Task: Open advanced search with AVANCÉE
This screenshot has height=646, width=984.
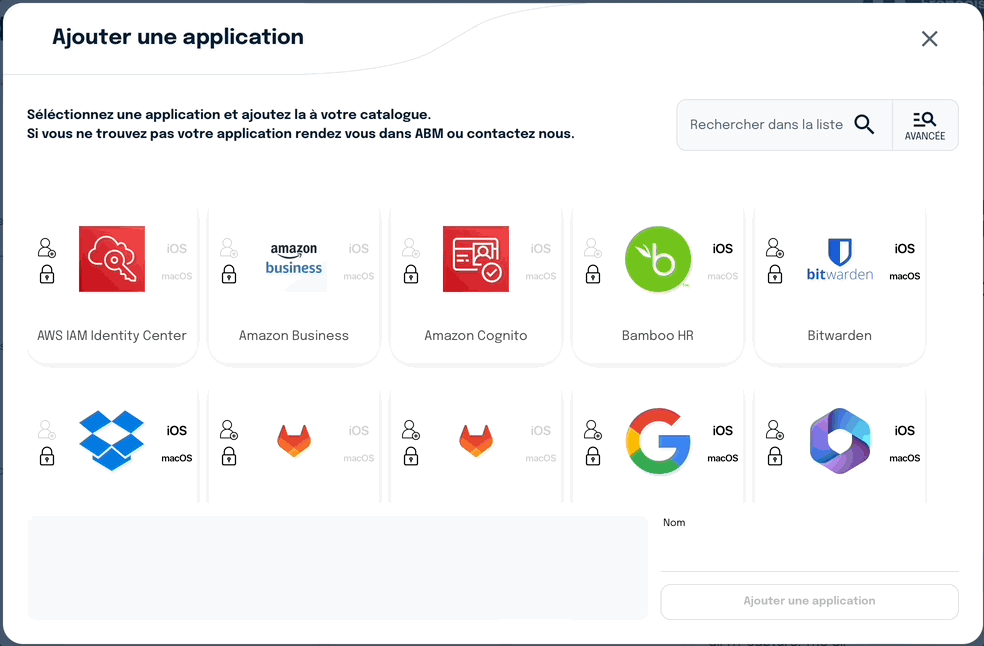Action: click(925, 125)
